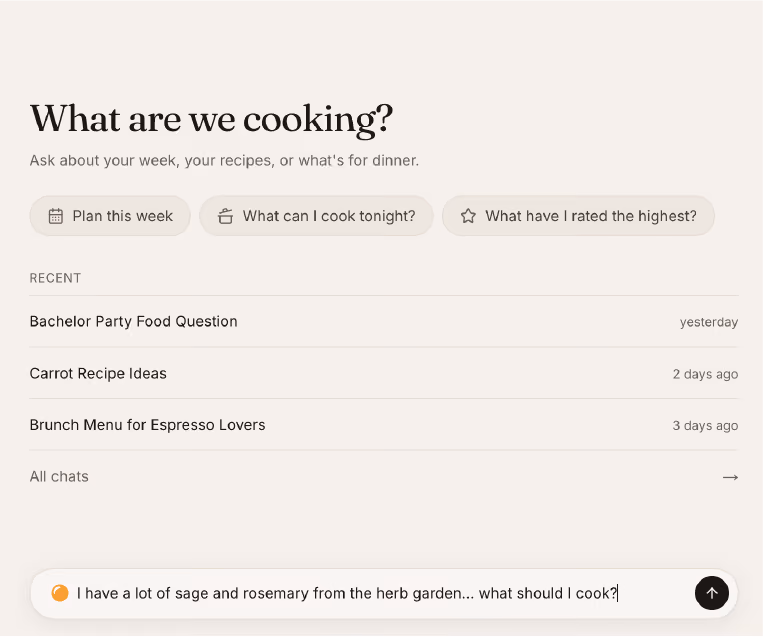
Task: Click the What are we cooking? heading
Action: pos(212,119)
